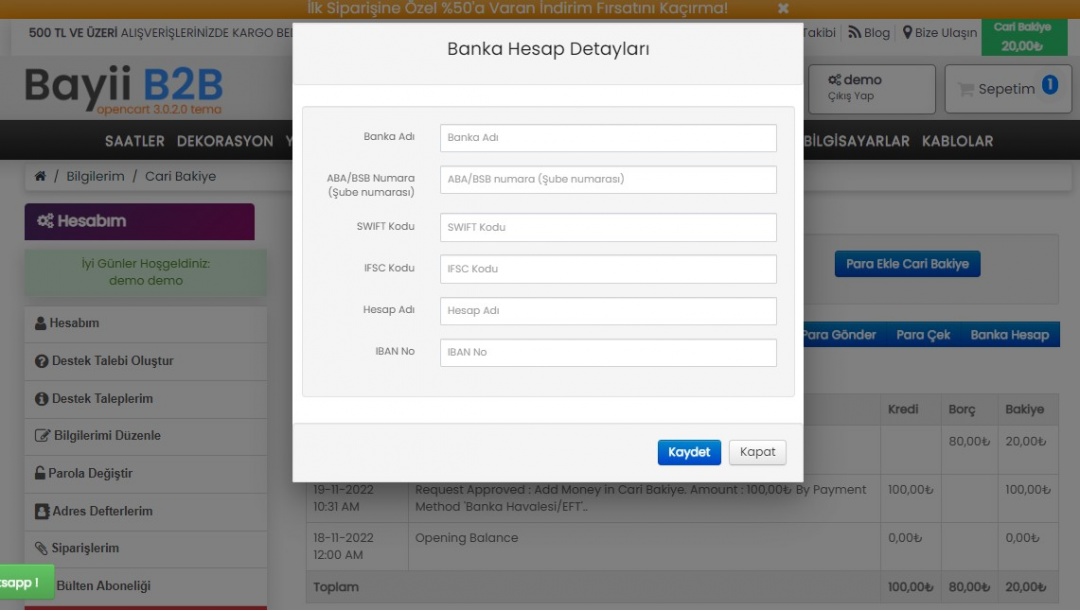Open the KABLOLAR menu category
Screen dimensions: 1080x611
[957, 141]
